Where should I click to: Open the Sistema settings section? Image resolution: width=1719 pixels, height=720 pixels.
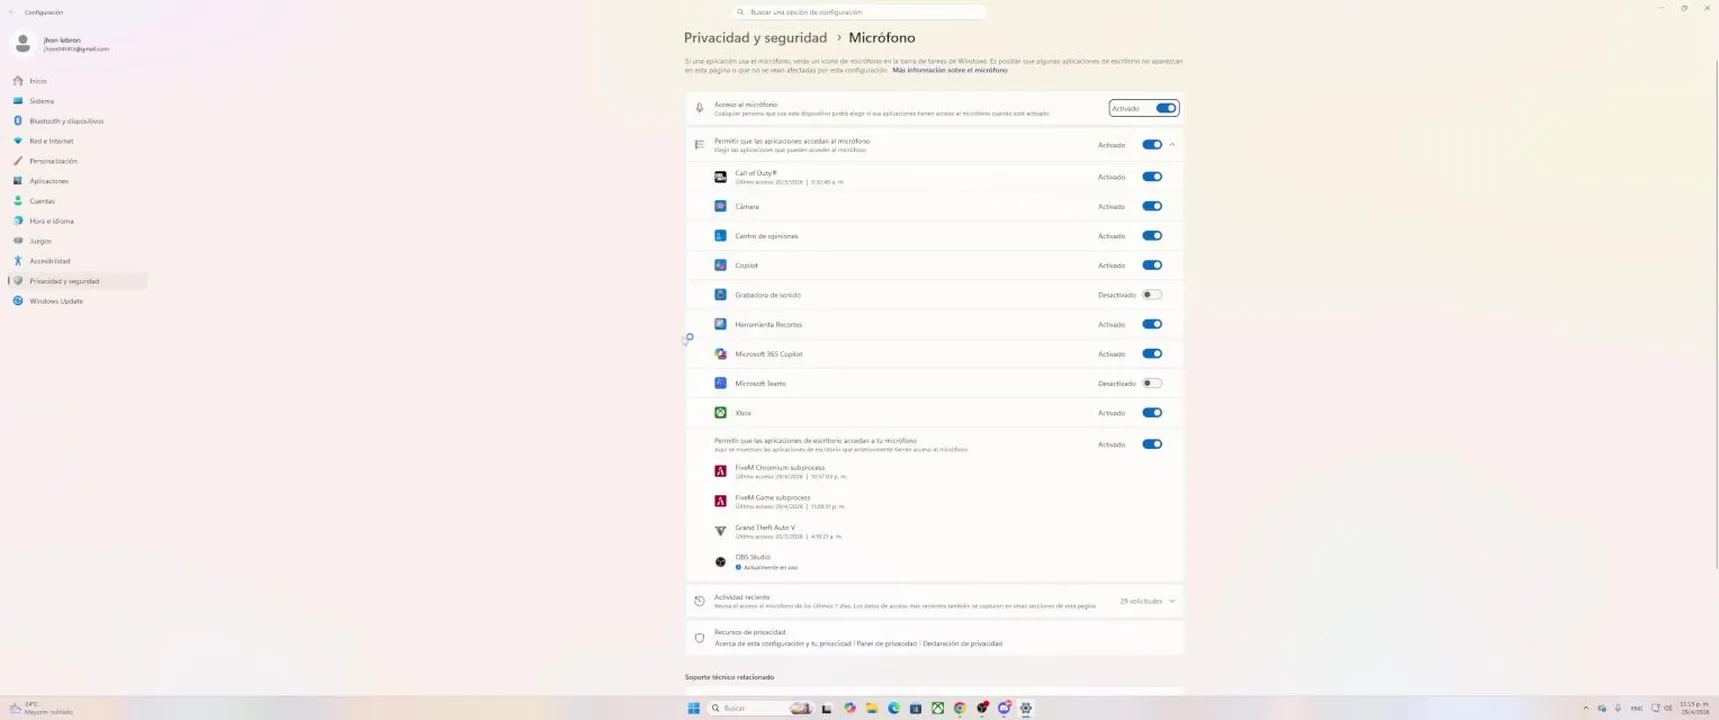tap(78, 101)
